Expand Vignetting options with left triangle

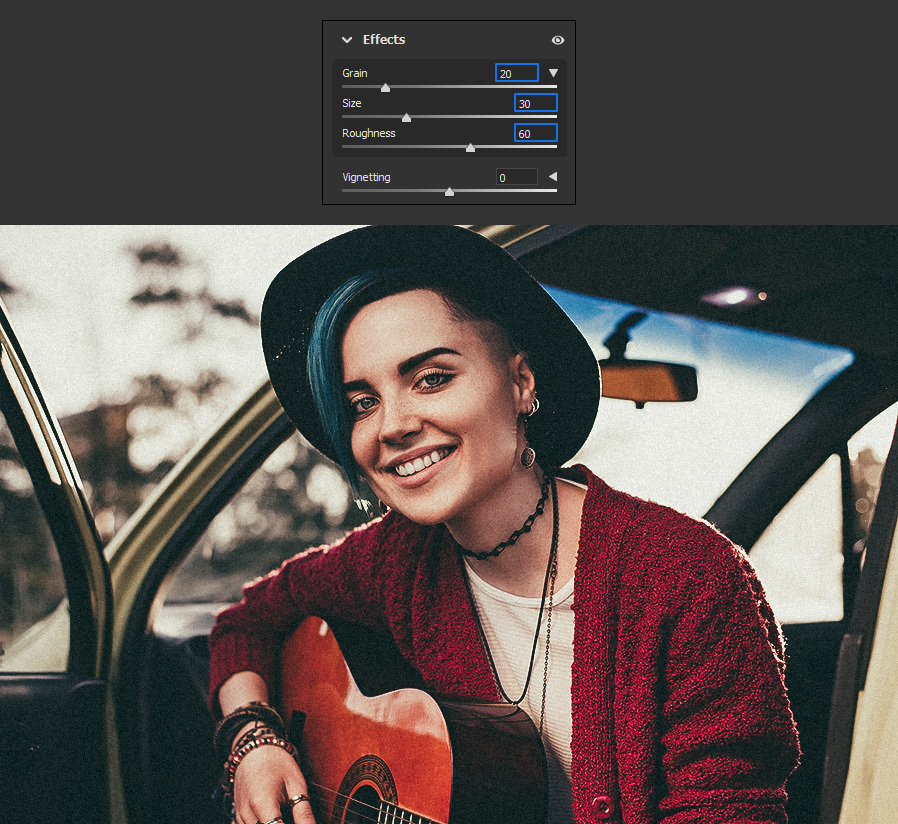[x=553, y=176]
